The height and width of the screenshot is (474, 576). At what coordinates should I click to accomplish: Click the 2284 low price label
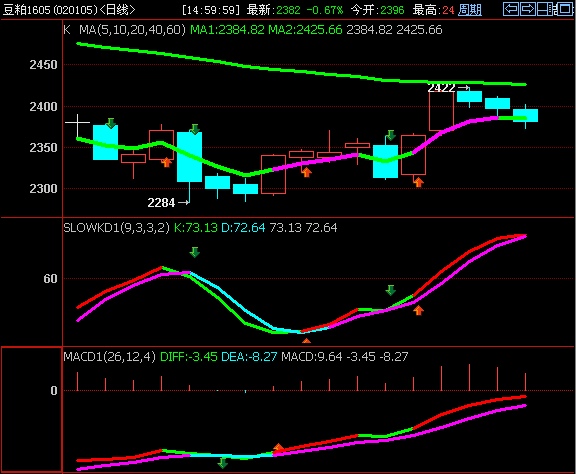pos(161,202)
